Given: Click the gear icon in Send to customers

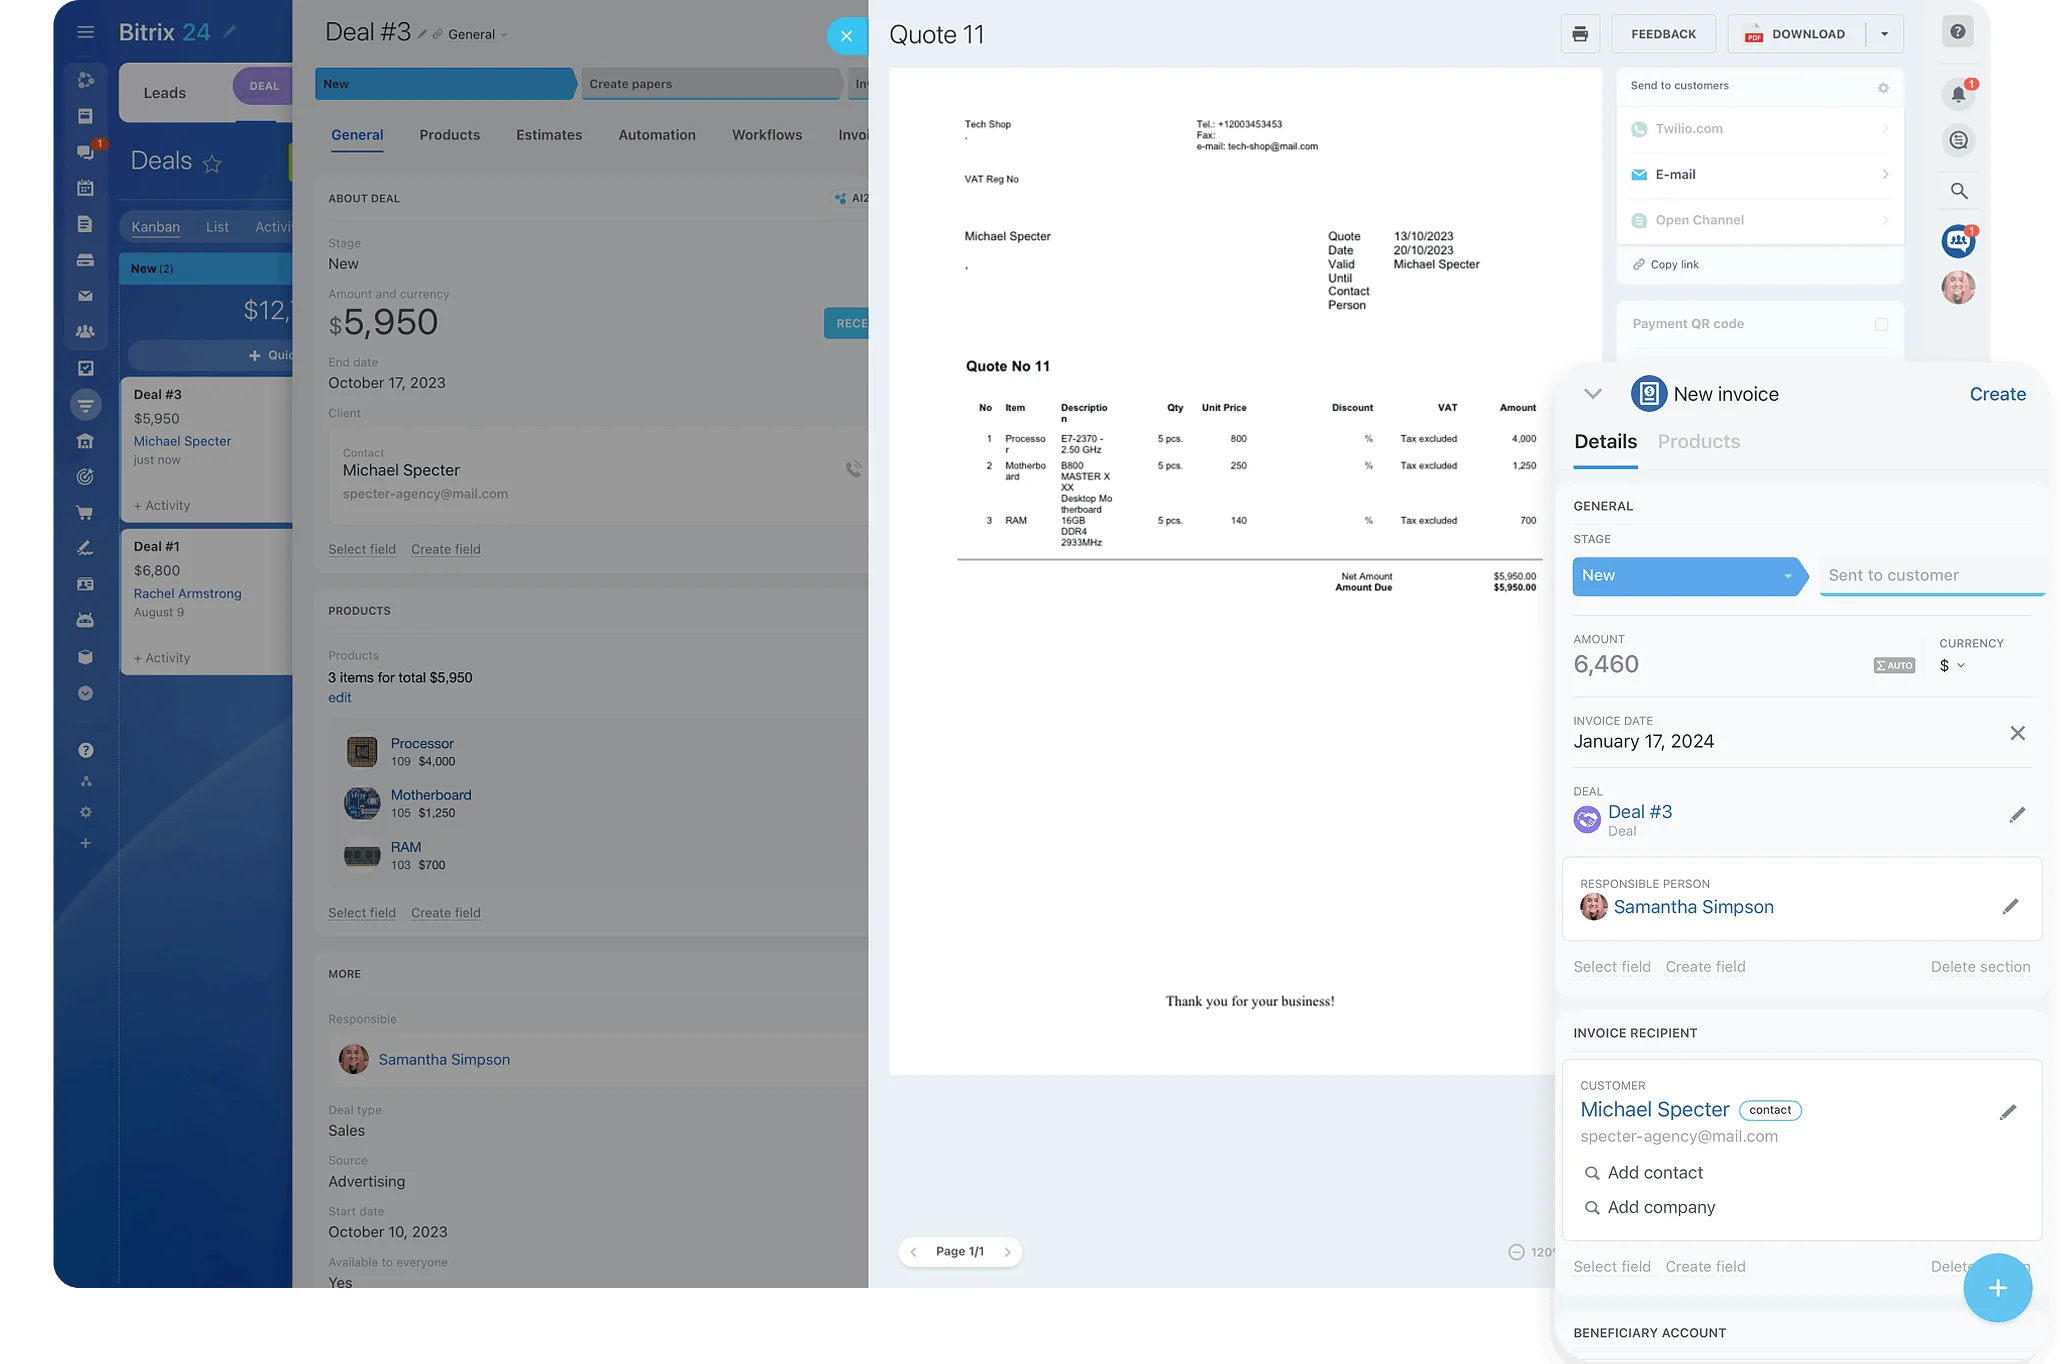Looking at the screenshot, I should click(1883, 88).
